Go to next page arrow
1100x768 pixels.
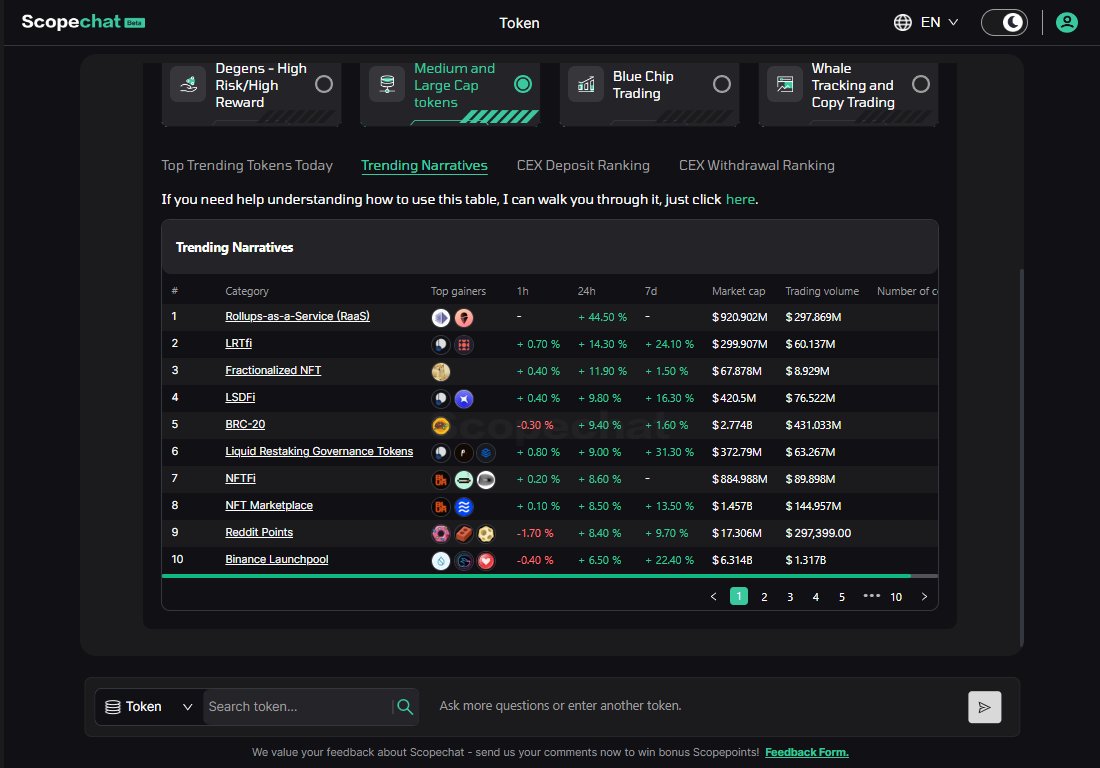coord(924,596)
